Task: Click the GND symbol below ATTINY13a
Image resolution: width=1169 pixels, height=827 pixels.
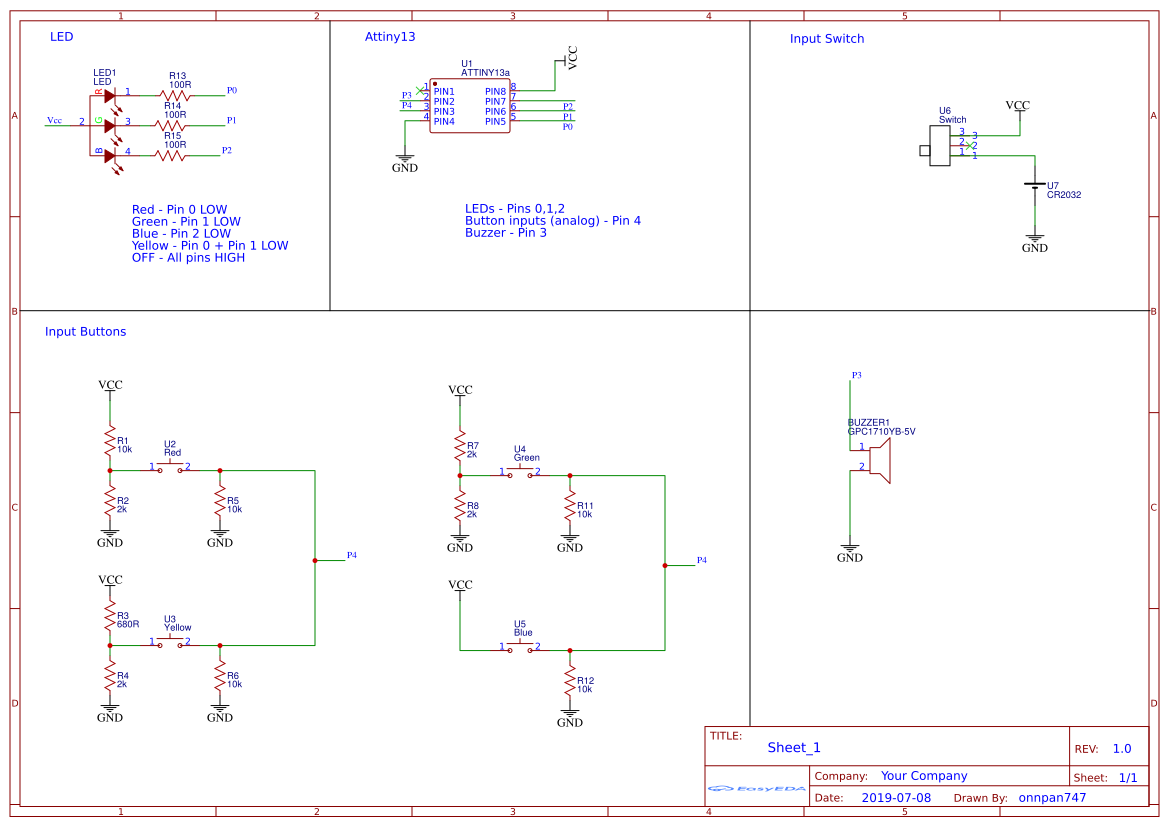Action: [404, 160]
